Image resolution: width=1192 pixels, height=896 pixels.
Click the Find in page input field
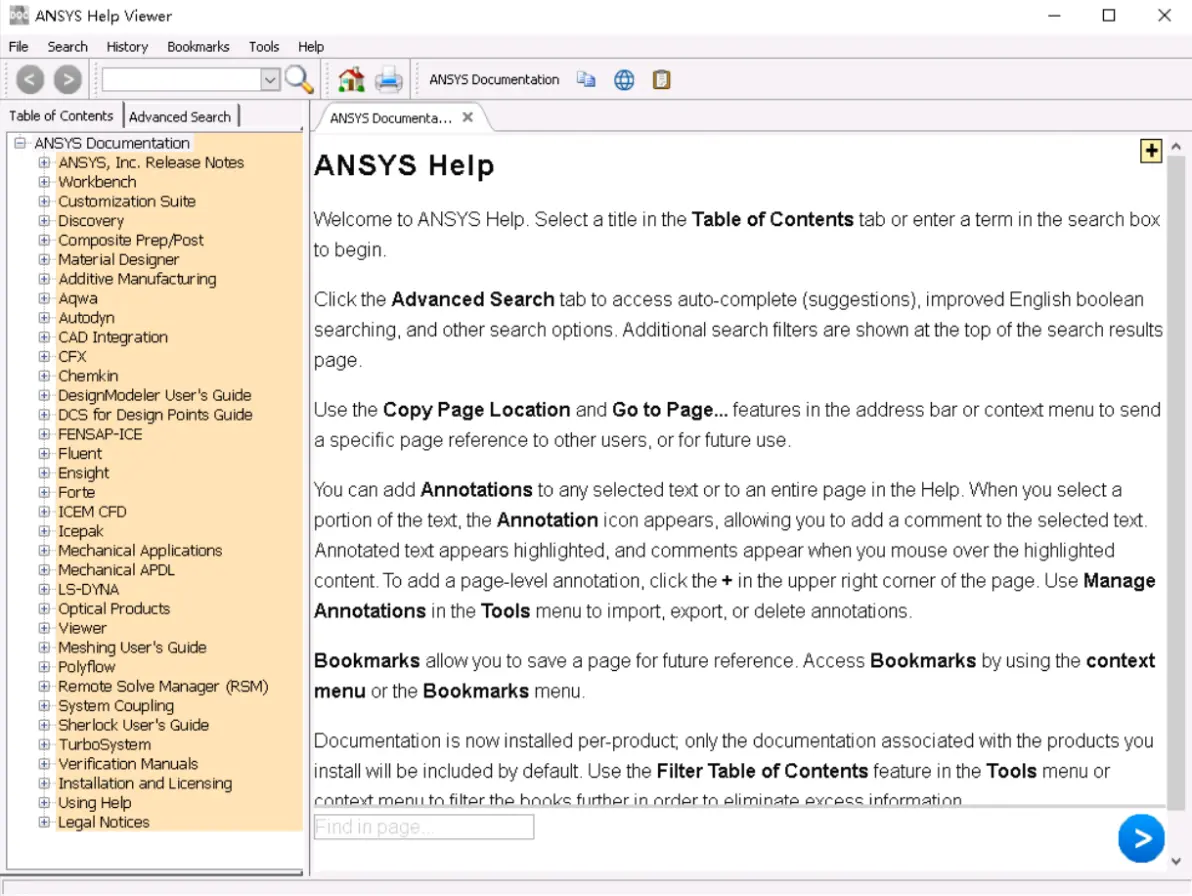coord(423,827)
